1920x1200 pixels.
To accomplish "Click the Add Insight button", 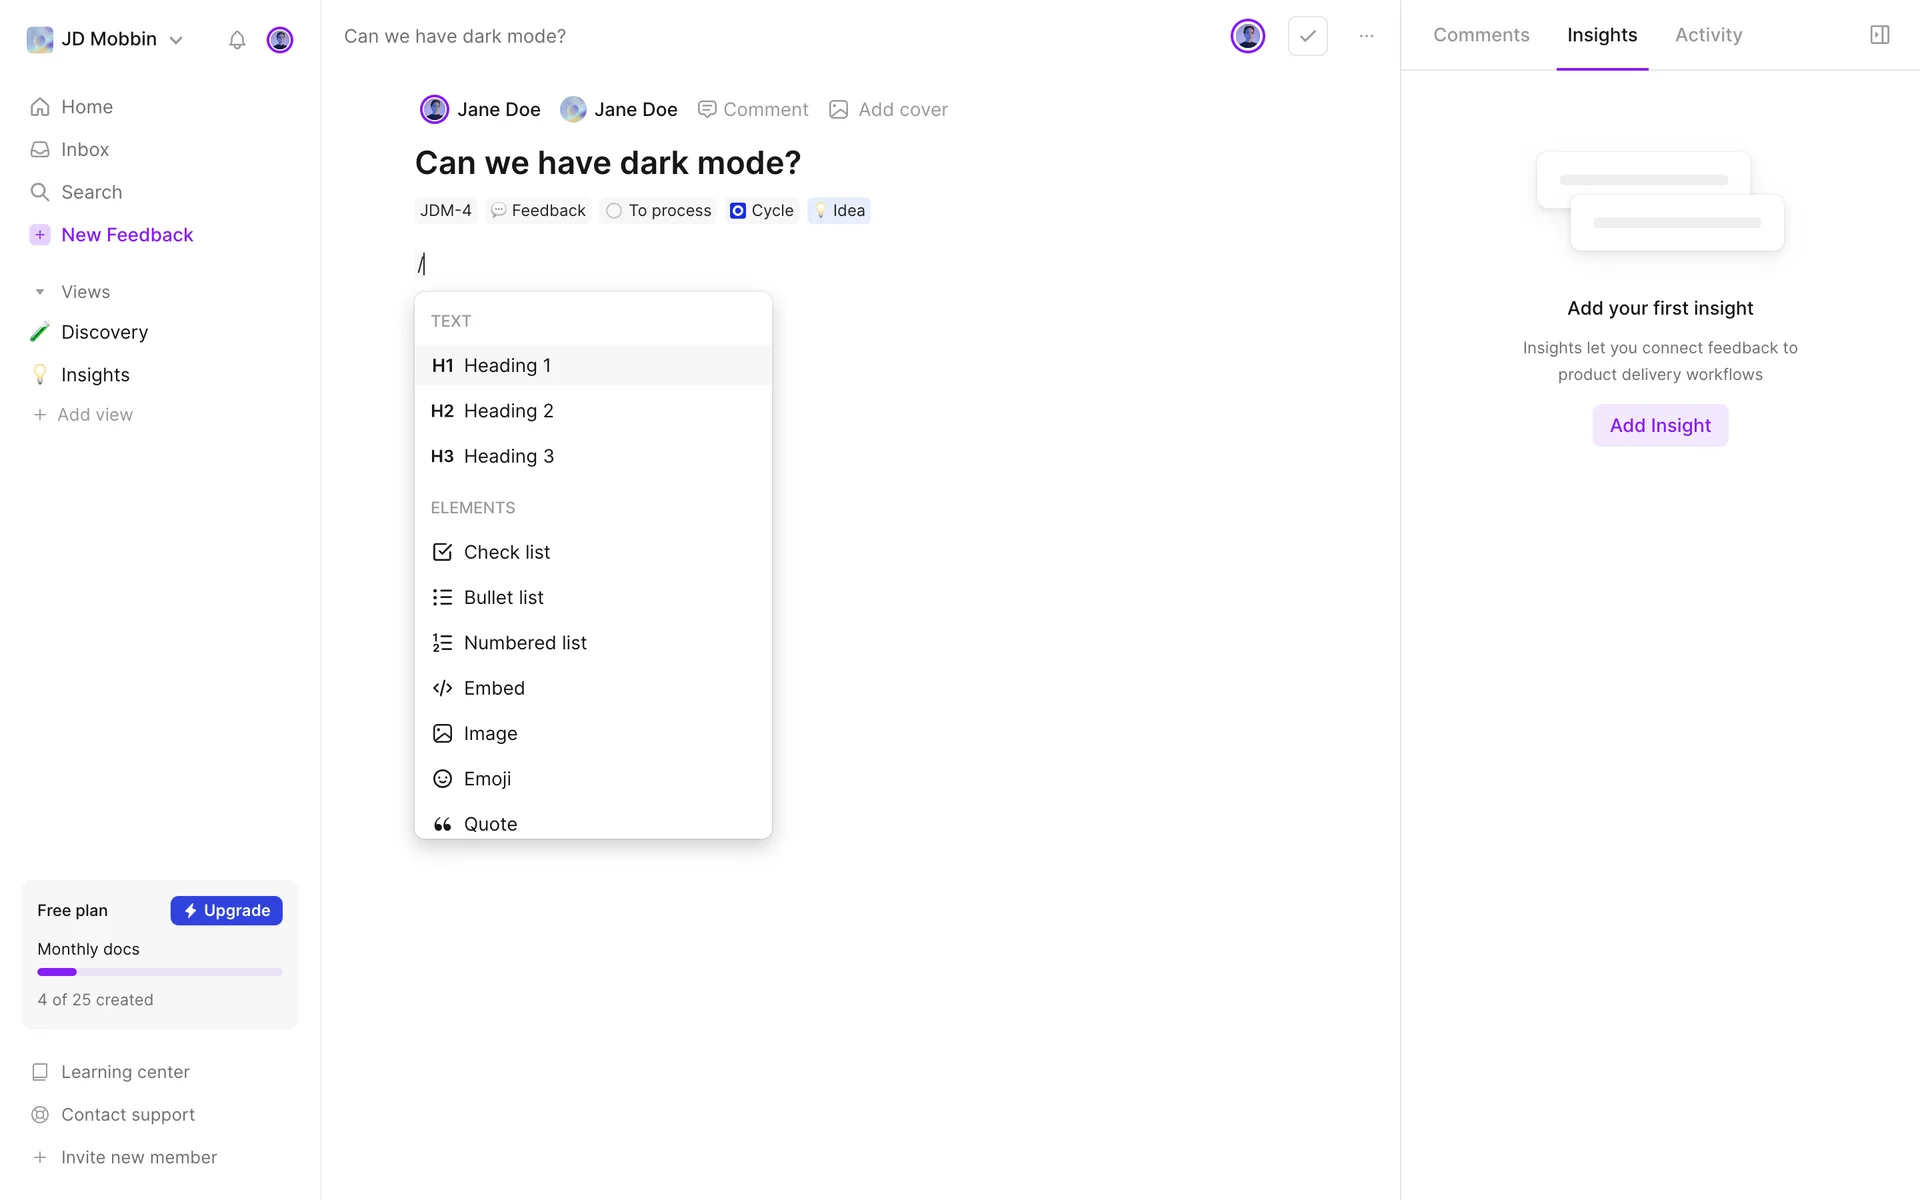I will pos(1660,425).
